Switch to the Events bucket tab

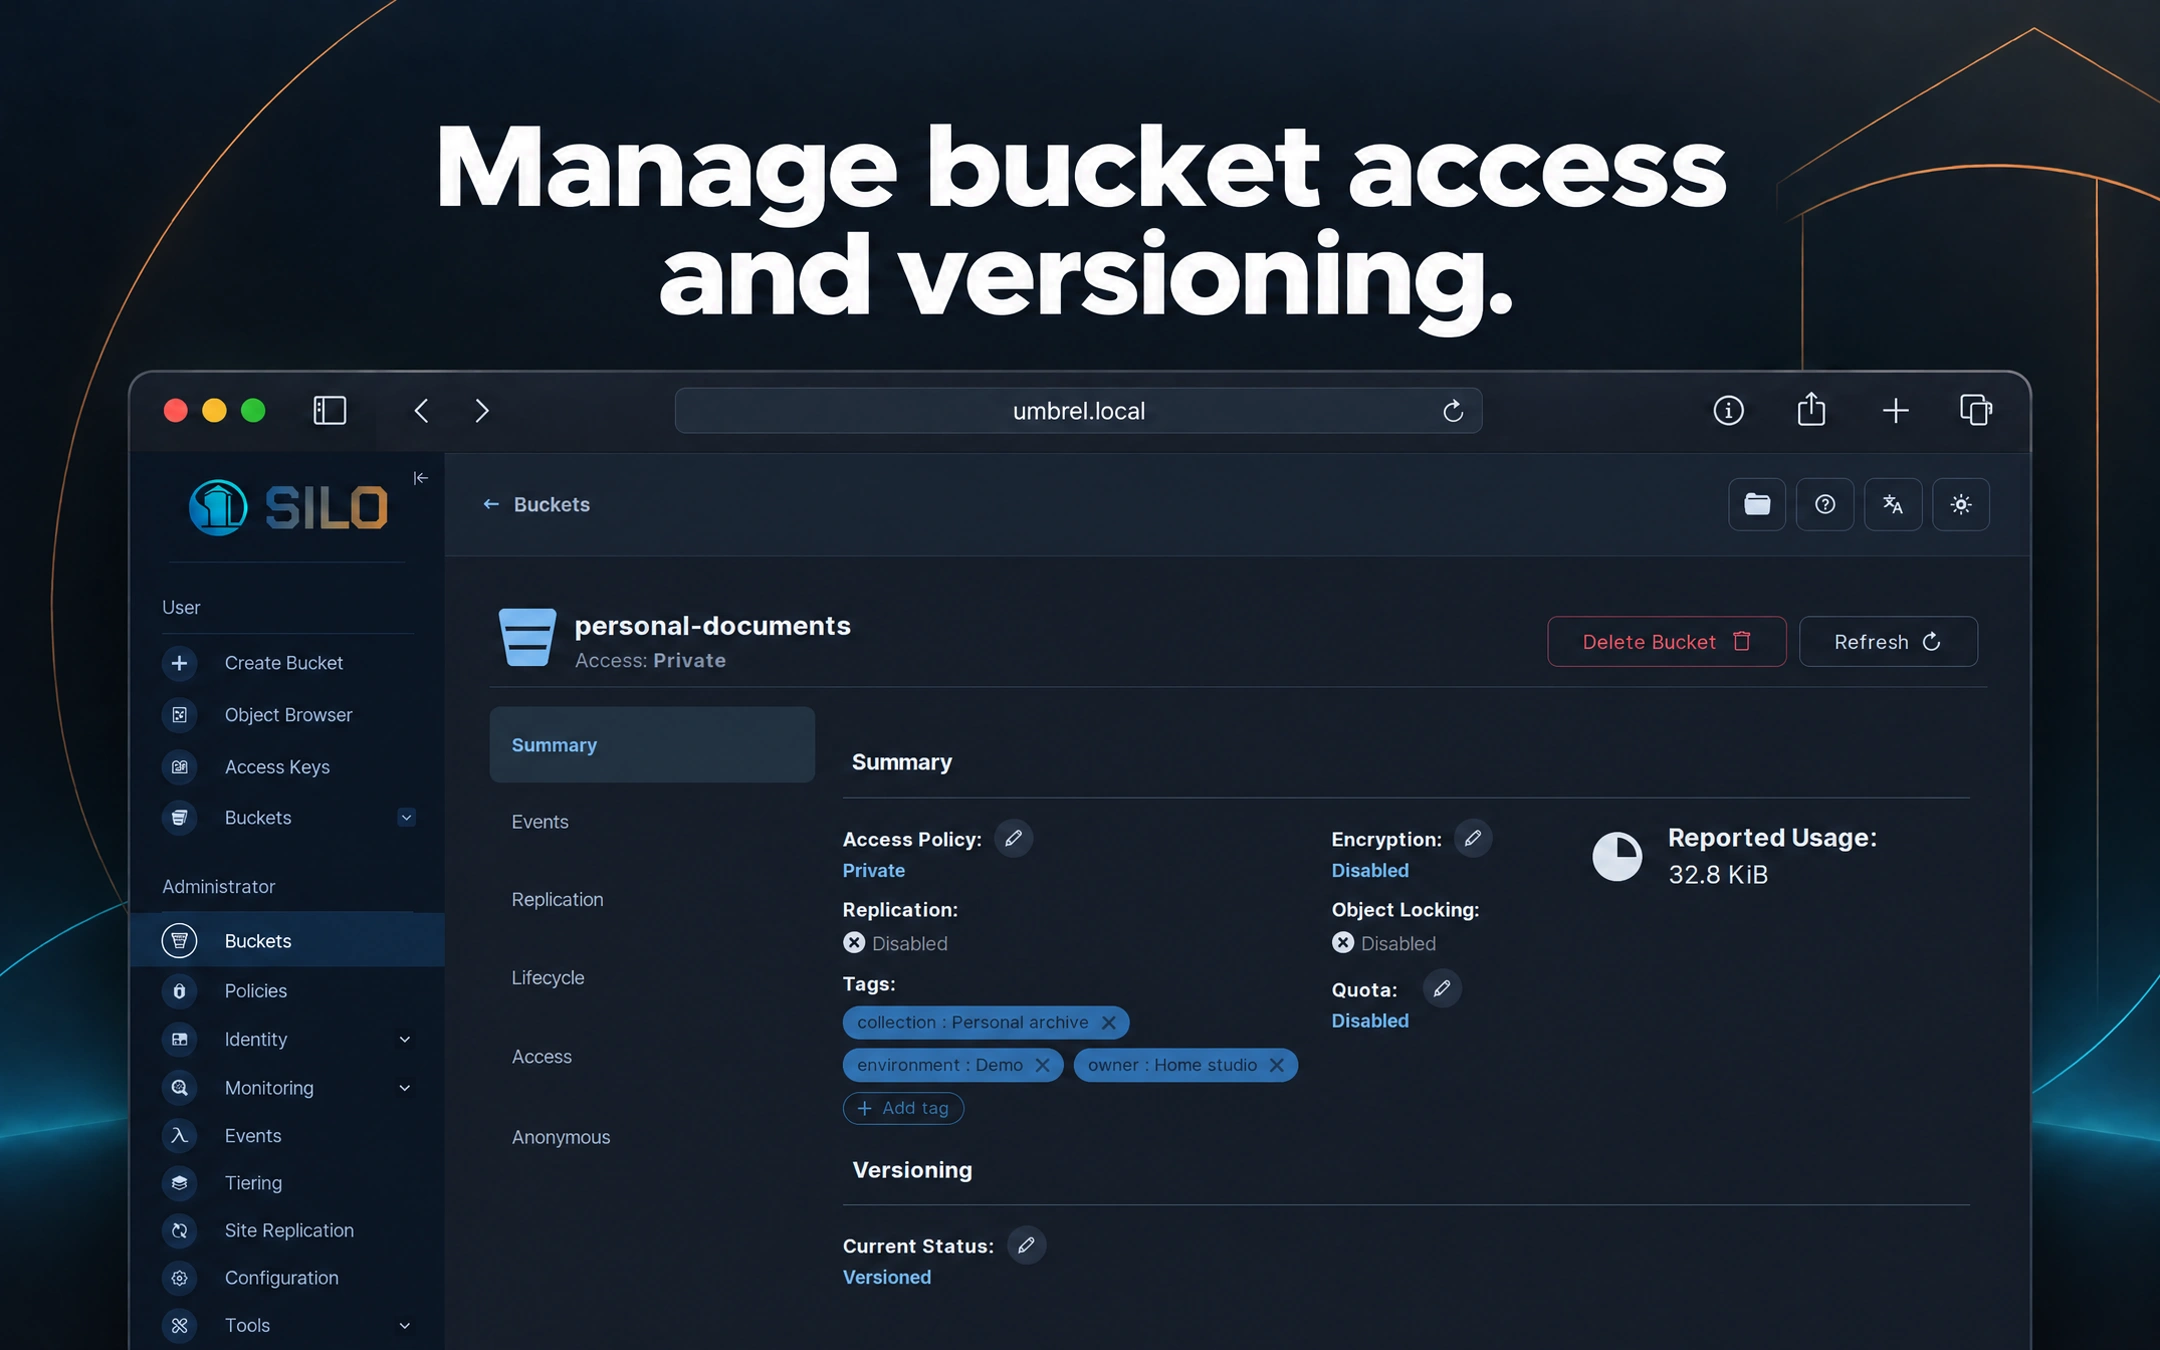point(540,822)
